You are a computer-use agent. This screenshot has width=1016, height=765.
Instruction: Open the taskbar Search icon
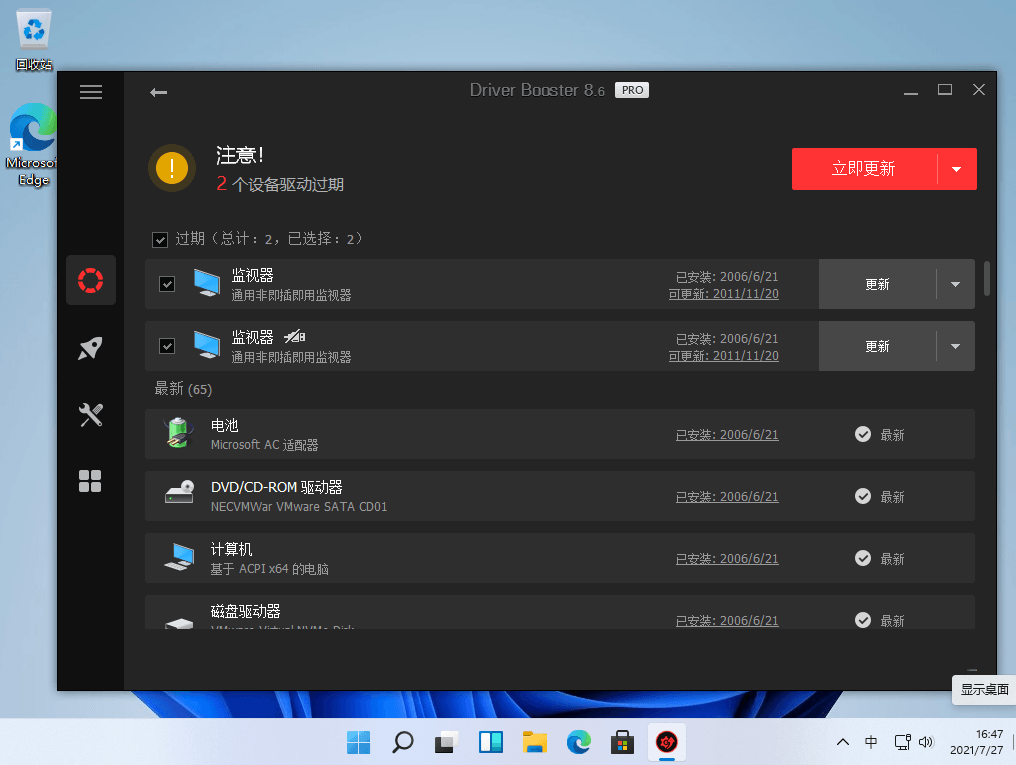(402, 742)
